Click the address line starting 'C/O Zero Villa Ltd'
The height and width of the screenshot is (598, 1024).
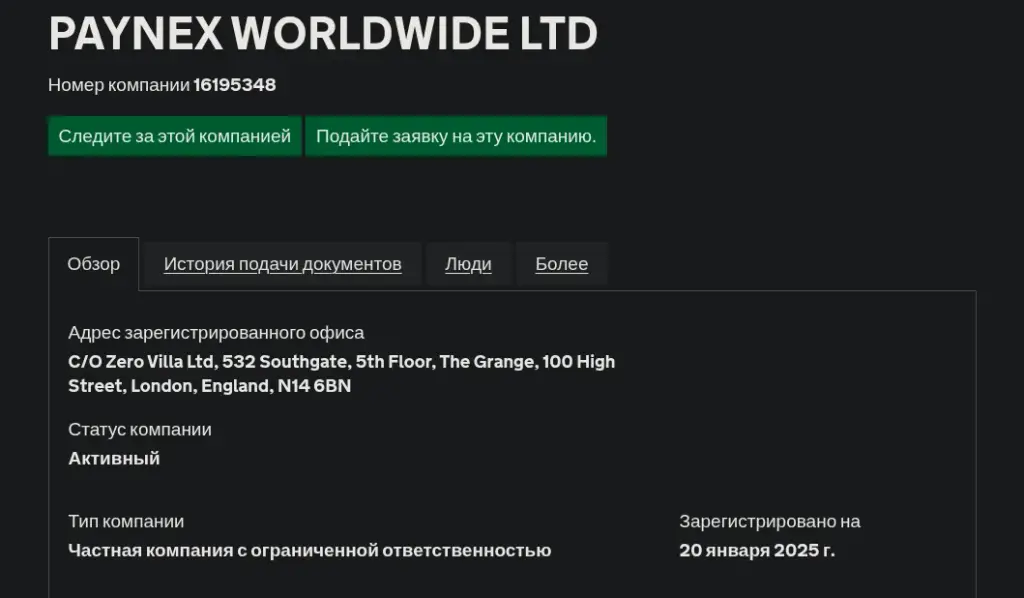(342, 362)
